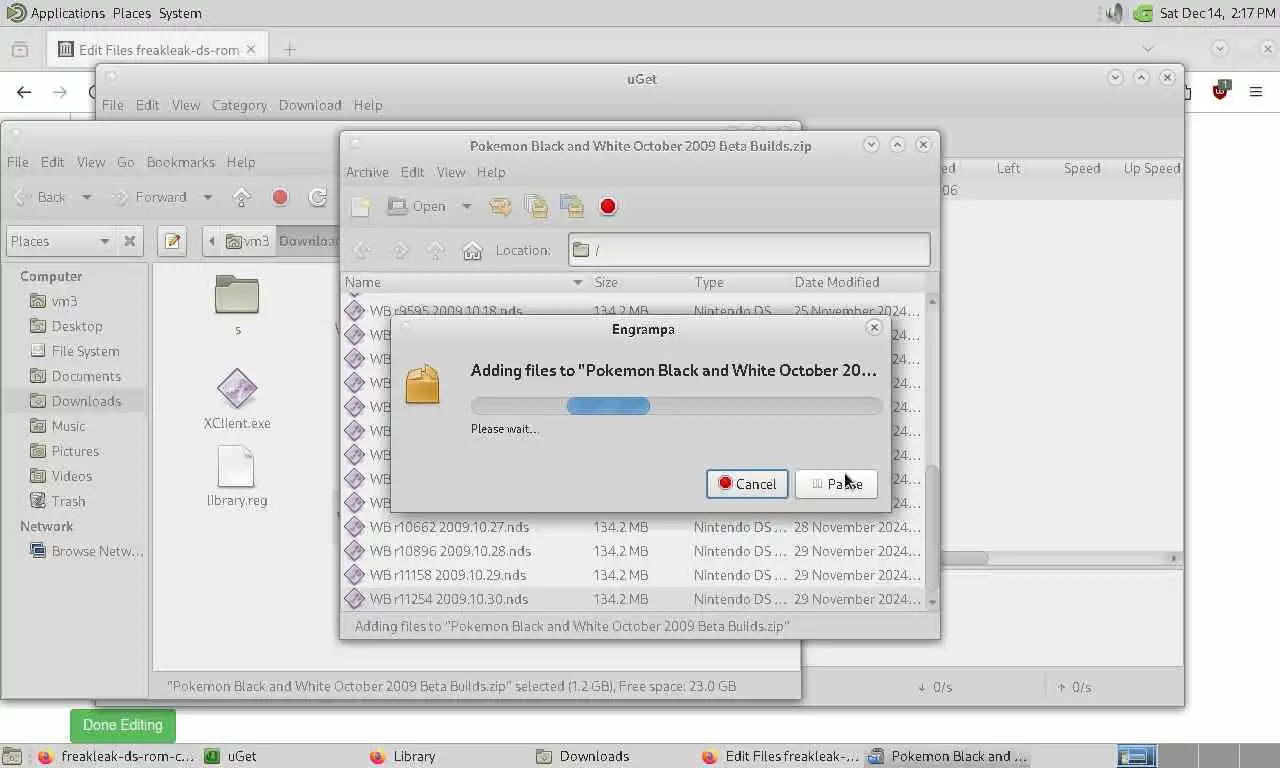The image size is (1280, 768).
Task: Expand Forward history dropdown in file manager
Action: click(x=208, y=197)
